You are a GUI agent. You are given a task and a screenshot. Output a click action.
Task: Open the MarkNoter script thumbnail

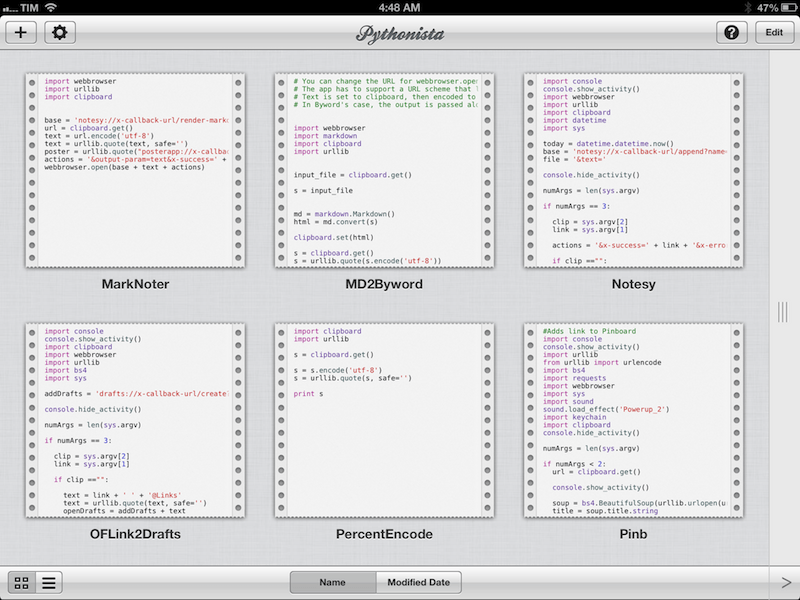click(135, 170)
